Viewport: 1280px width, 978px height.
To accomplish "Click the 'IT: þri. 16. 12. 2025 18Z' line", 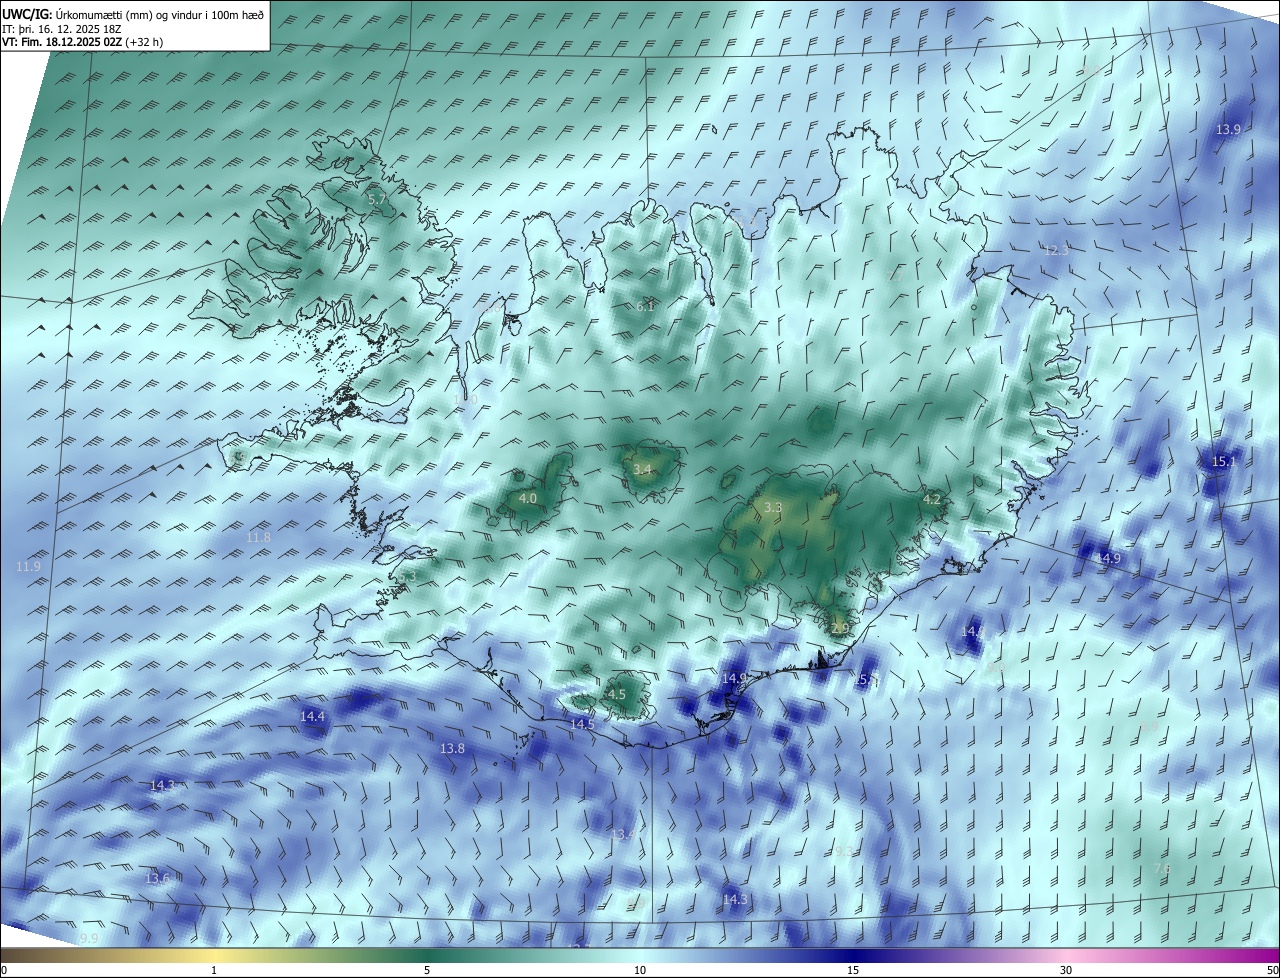I will [x=64, y=29].
